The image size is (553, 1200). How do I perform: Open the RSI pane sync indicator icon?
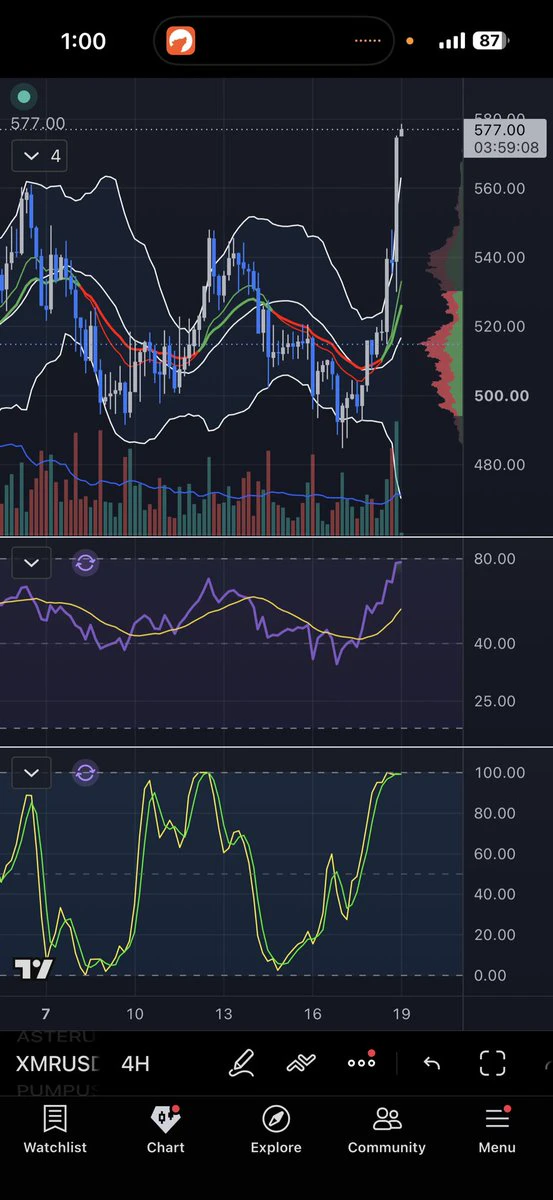tap(85, 563)
